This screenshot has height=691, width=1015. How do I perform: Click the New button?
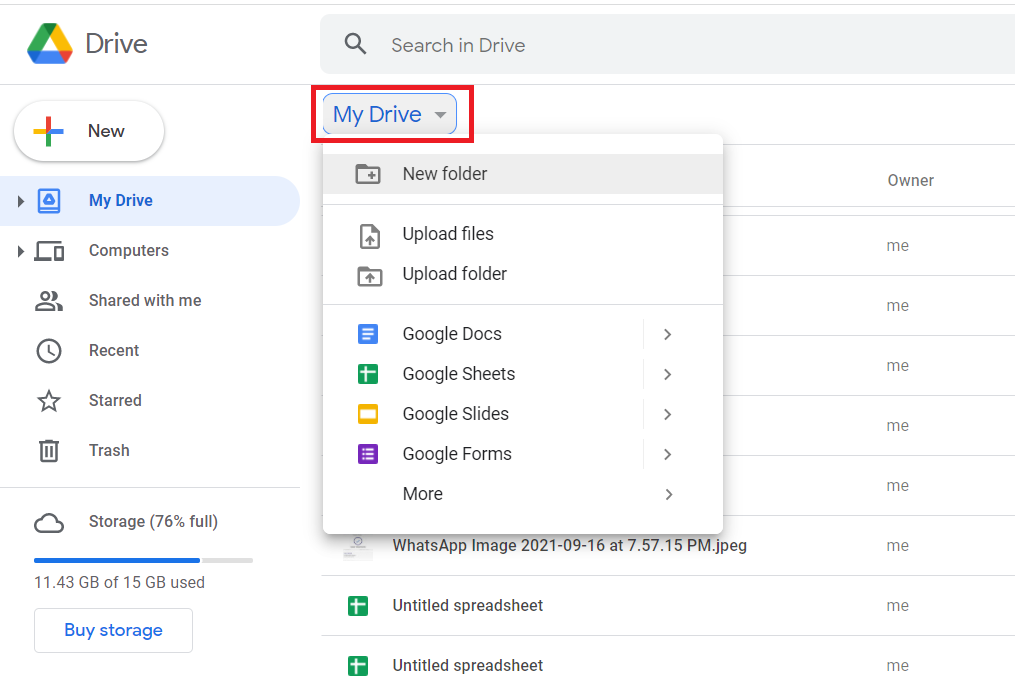pyautogui.click(x=89, y=131)
